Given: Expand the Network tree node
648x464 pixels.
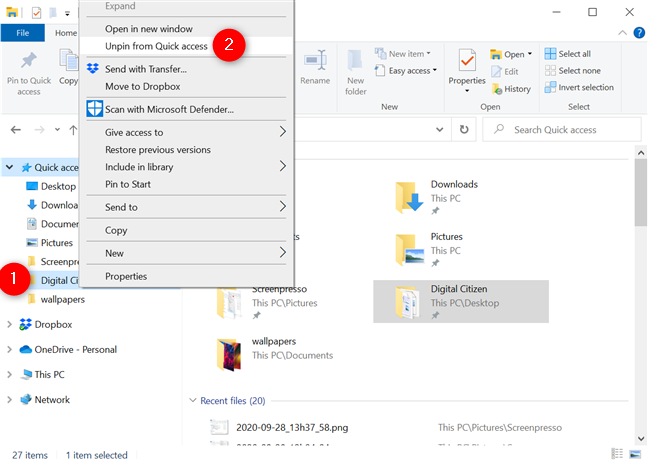Looking at the screenshot, I should coord(9,400).
